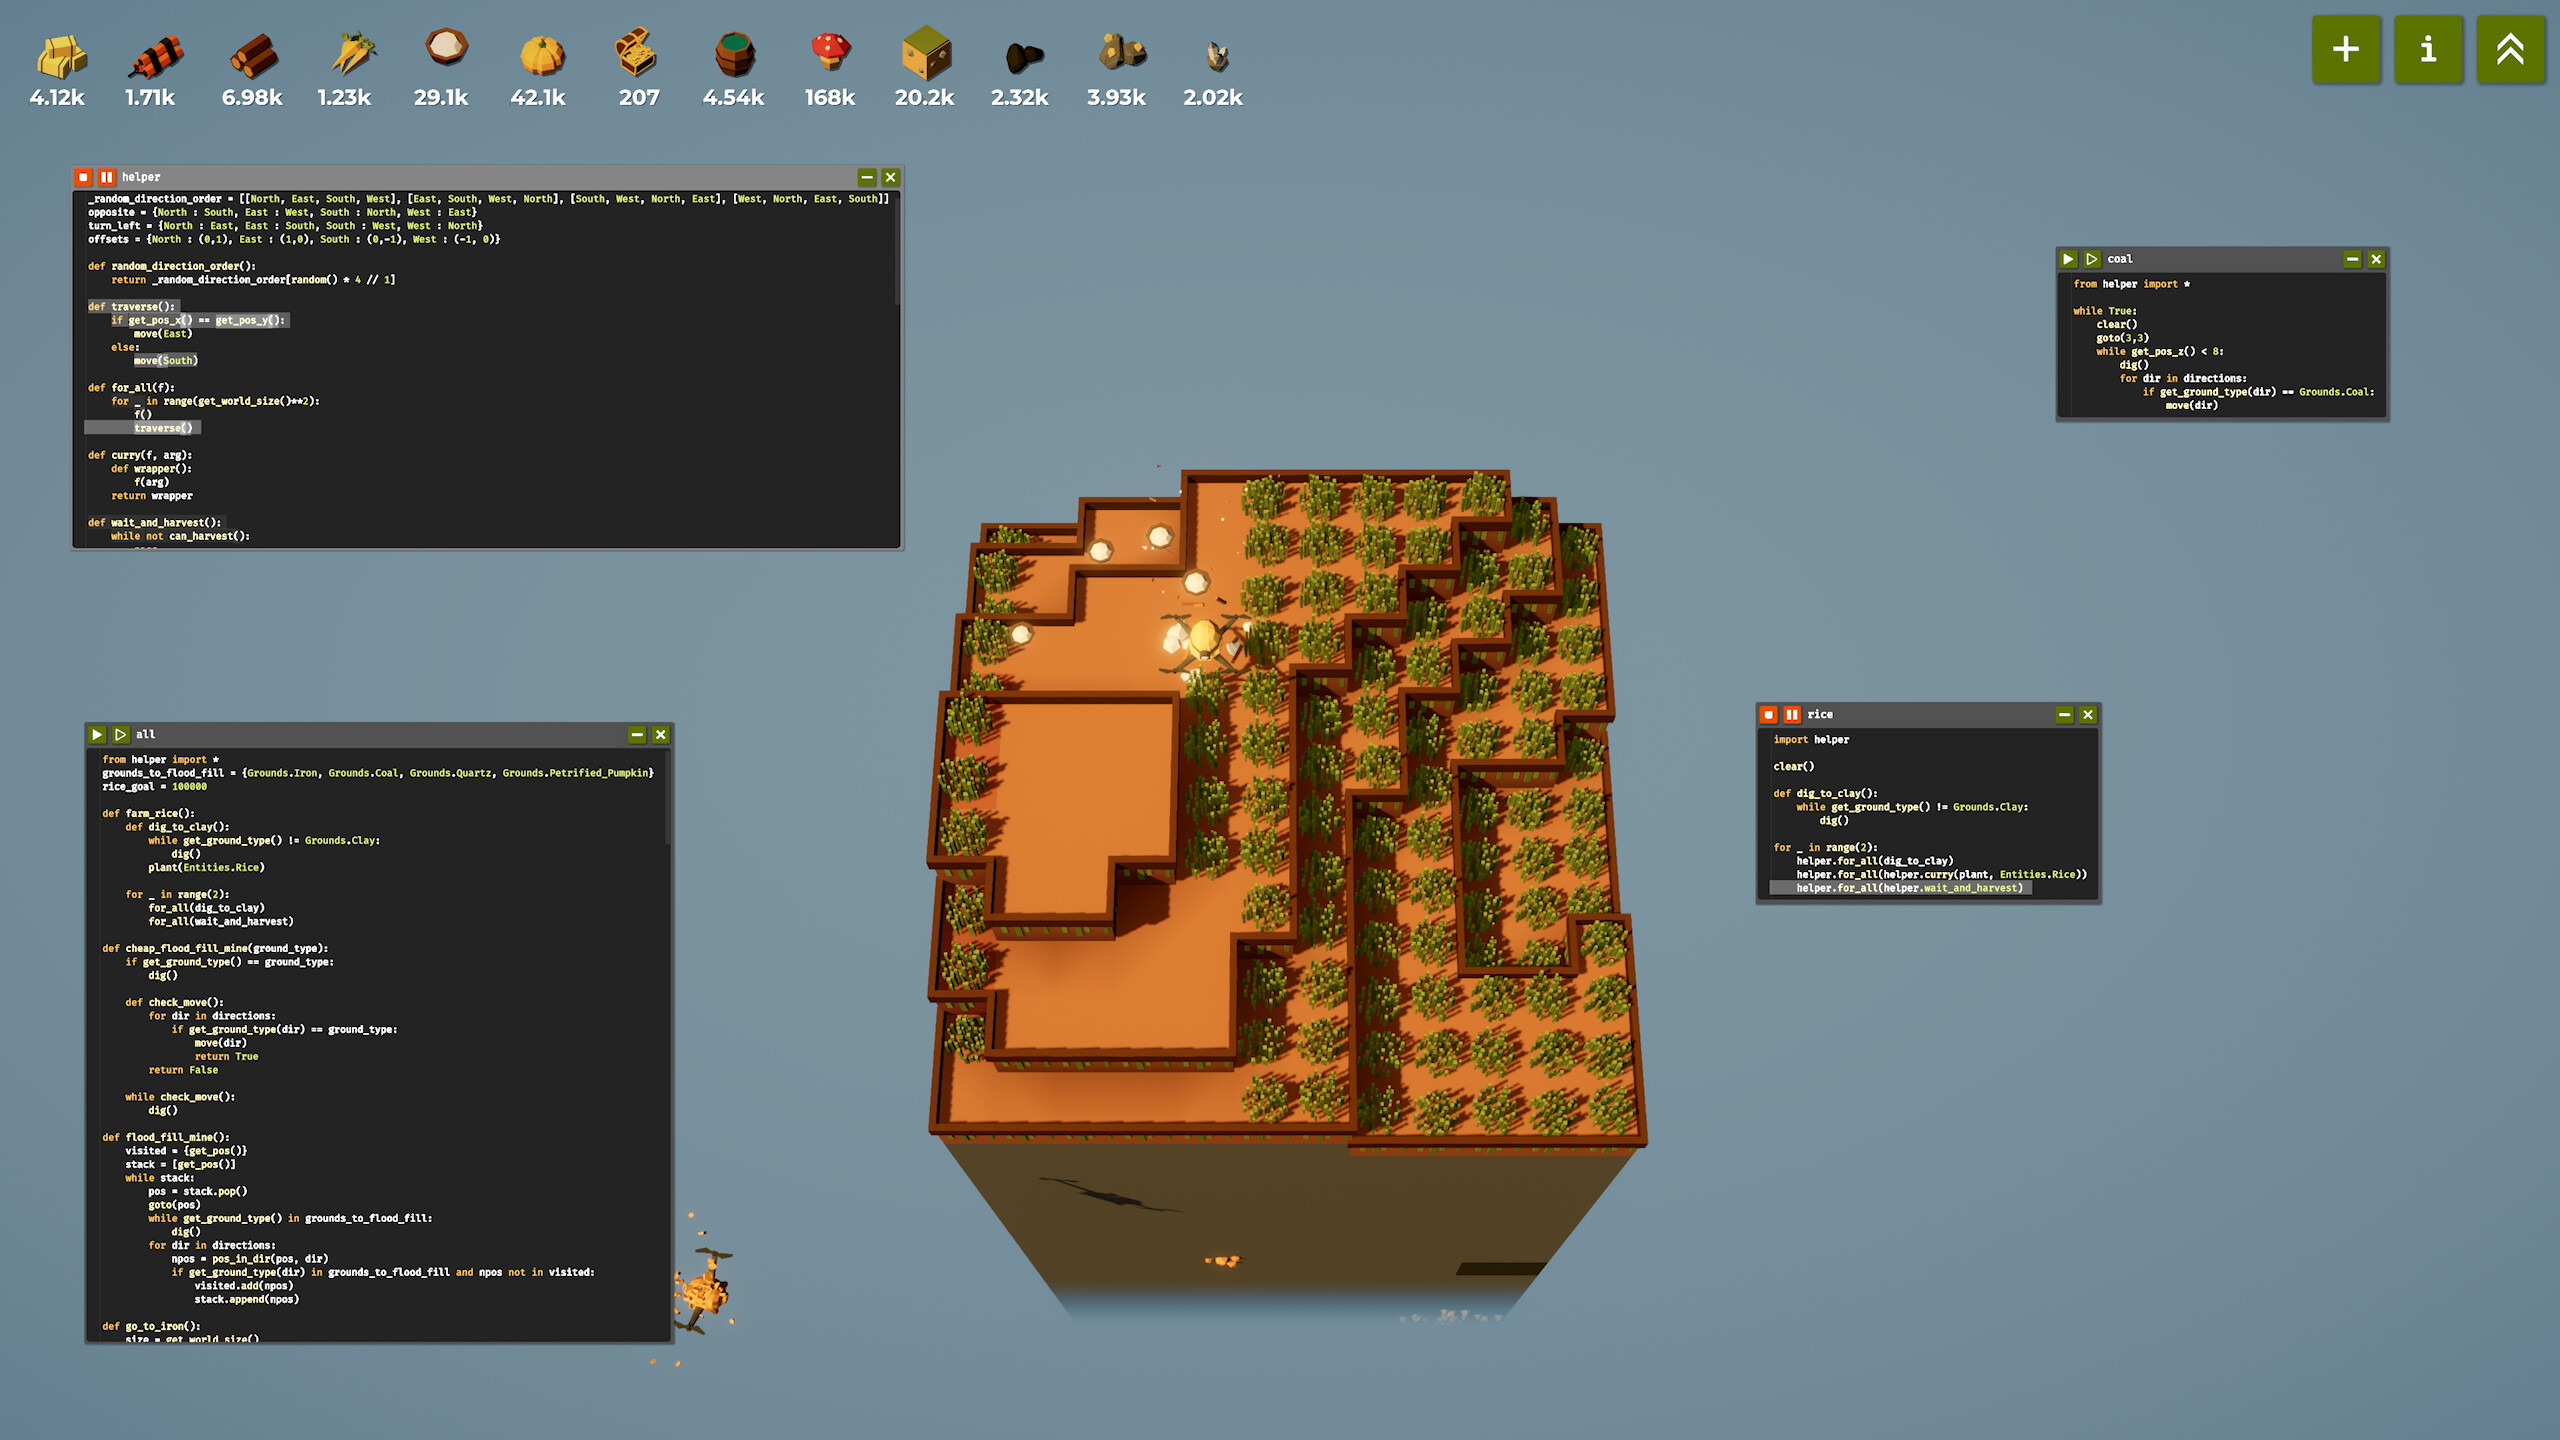Open a new code window with plus button

tap(2346, 49)
